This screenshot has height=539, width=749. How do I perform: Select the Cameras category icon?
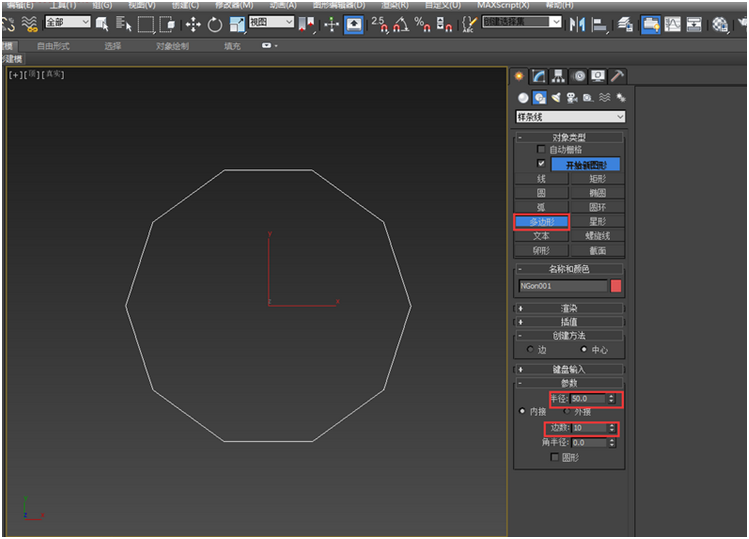[572, 97]
